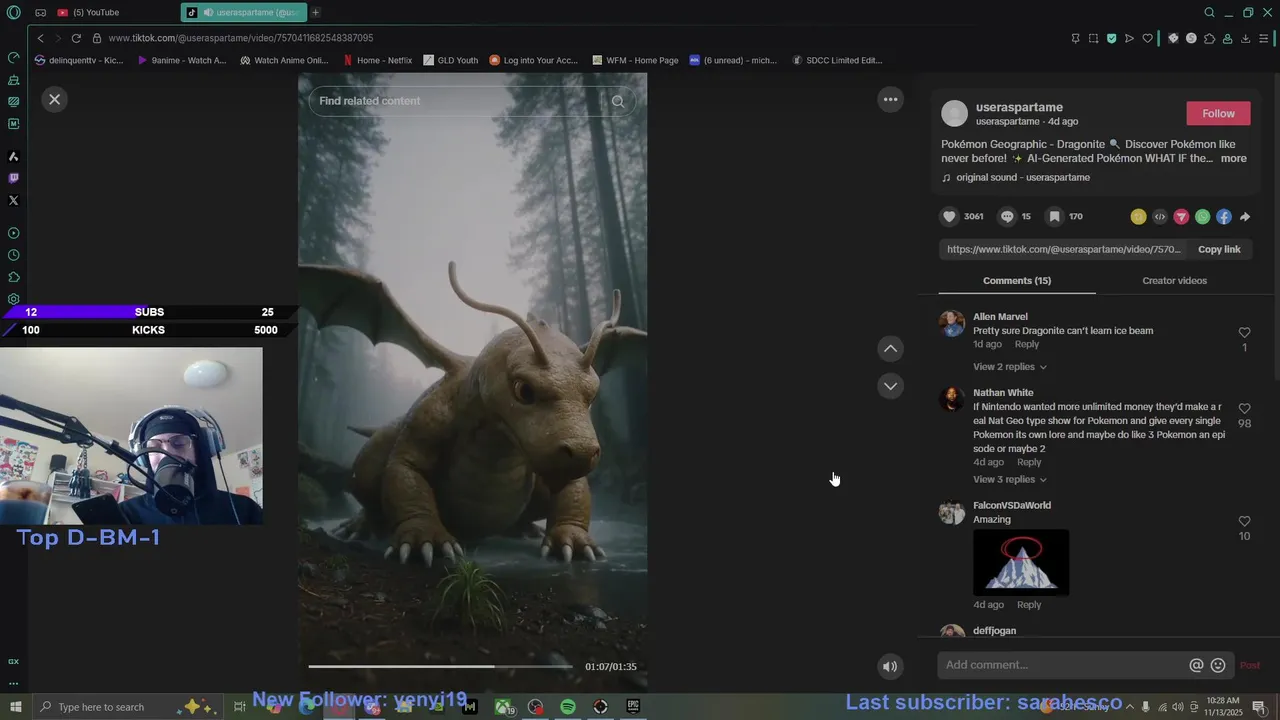Image resolution: width=1280 pixels, height=720 pixels.
Task: Send to friends via red paper plane icon
Action: click(1181, 217)
